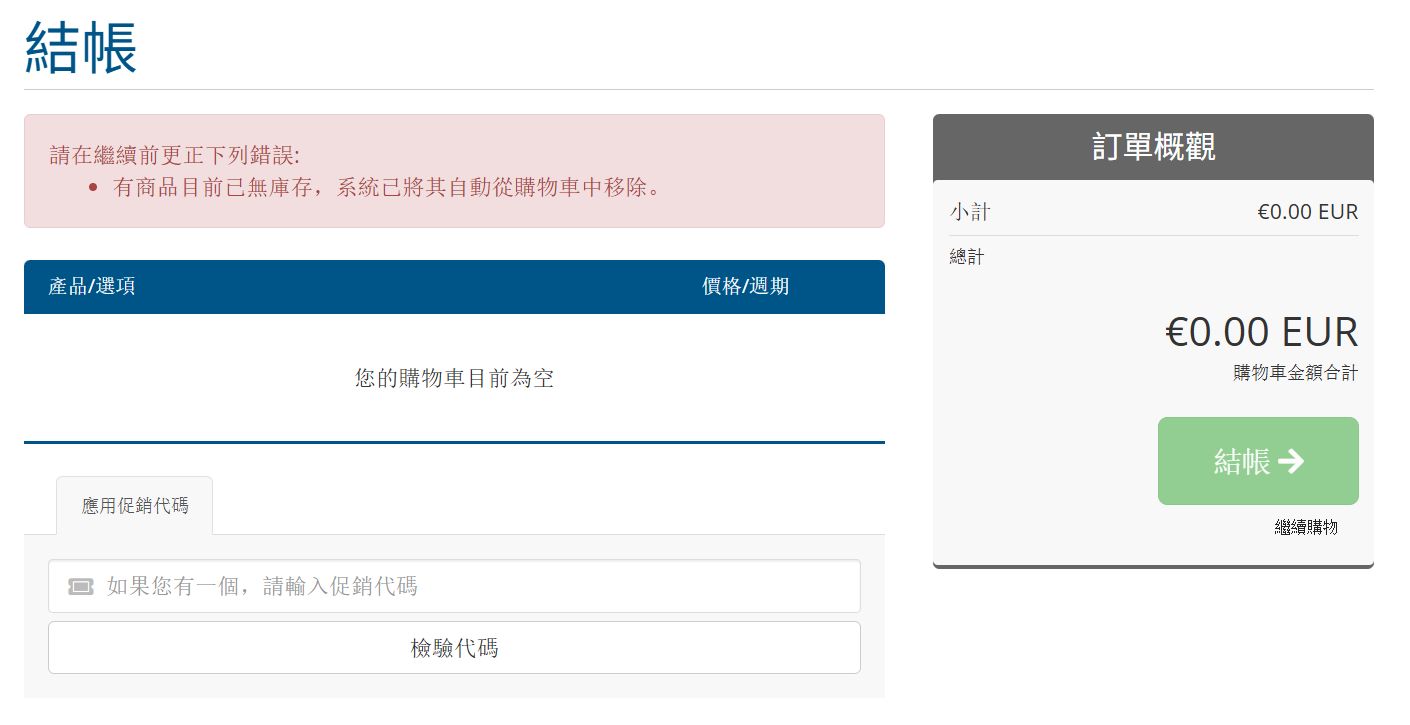
Task: Click the 小計 label
Action: click(x=970, y=212)
